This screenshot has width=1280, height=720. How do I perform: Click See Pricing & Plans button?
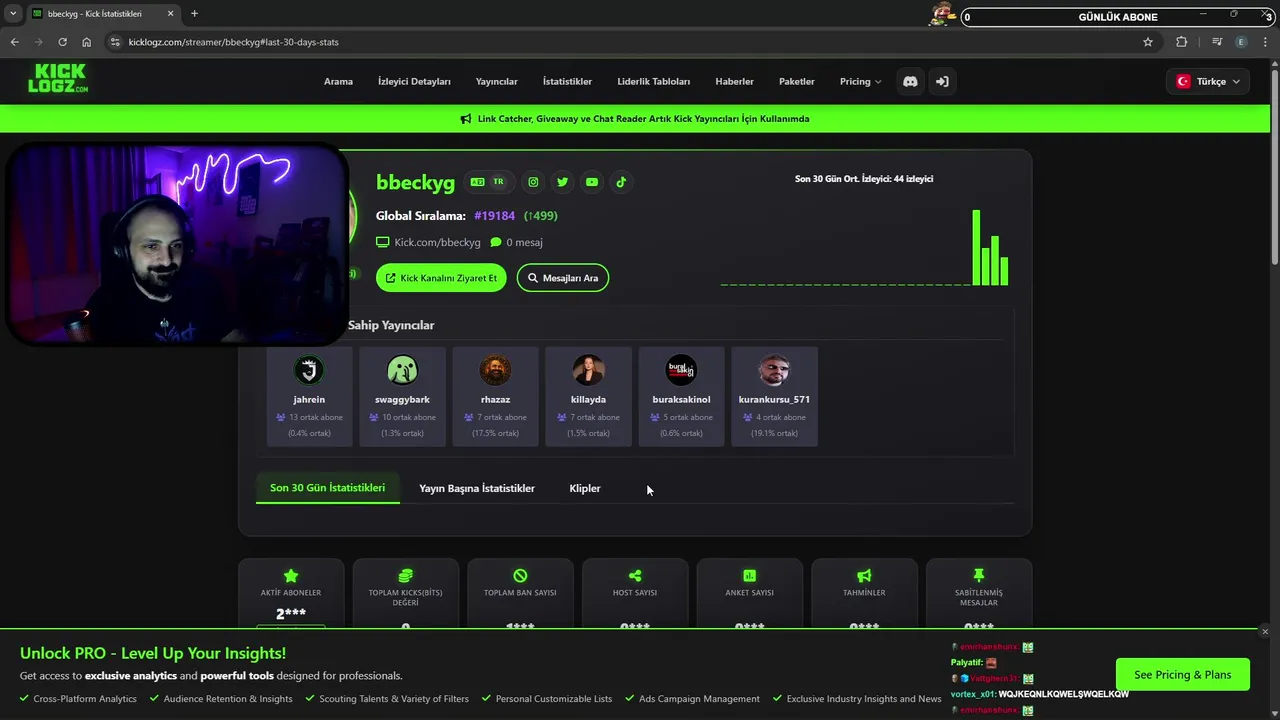pyautogui.click(x=1183, y=674)
